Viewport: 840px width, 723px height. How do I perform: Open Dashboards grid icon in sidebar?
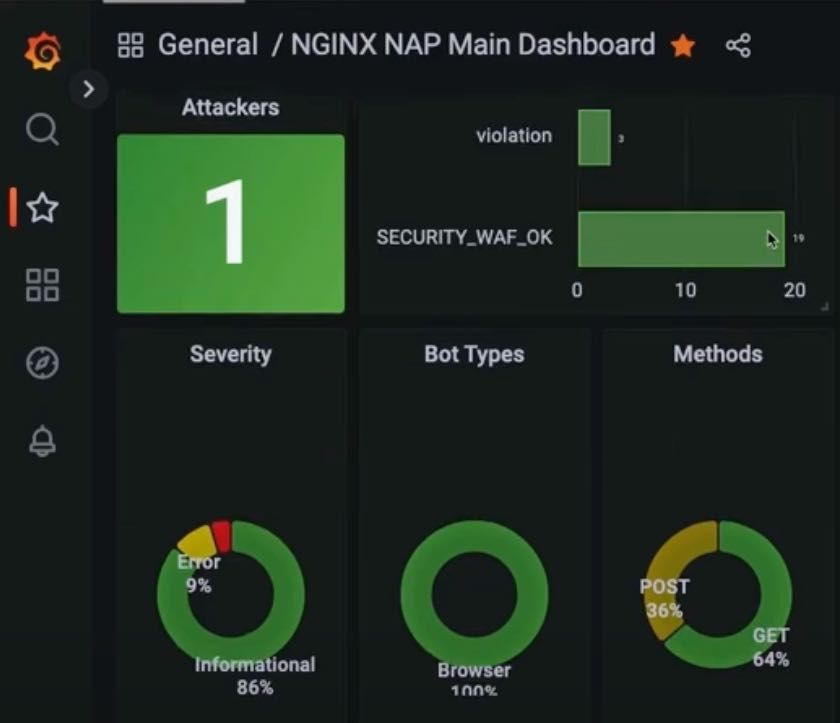tap(42, 285)
